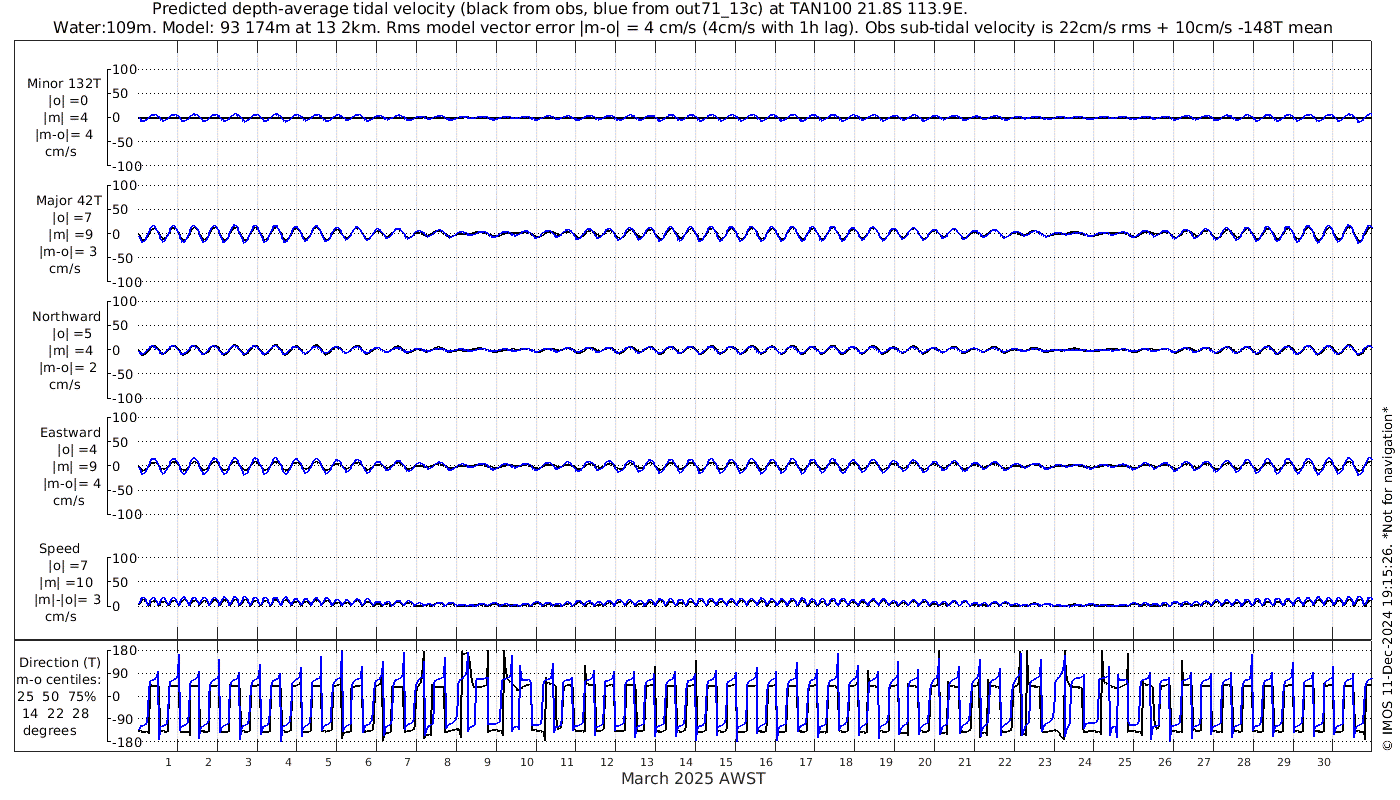Click the IMOS copyright vertical text
The image size is (1400, 800).
(1387, 579)
